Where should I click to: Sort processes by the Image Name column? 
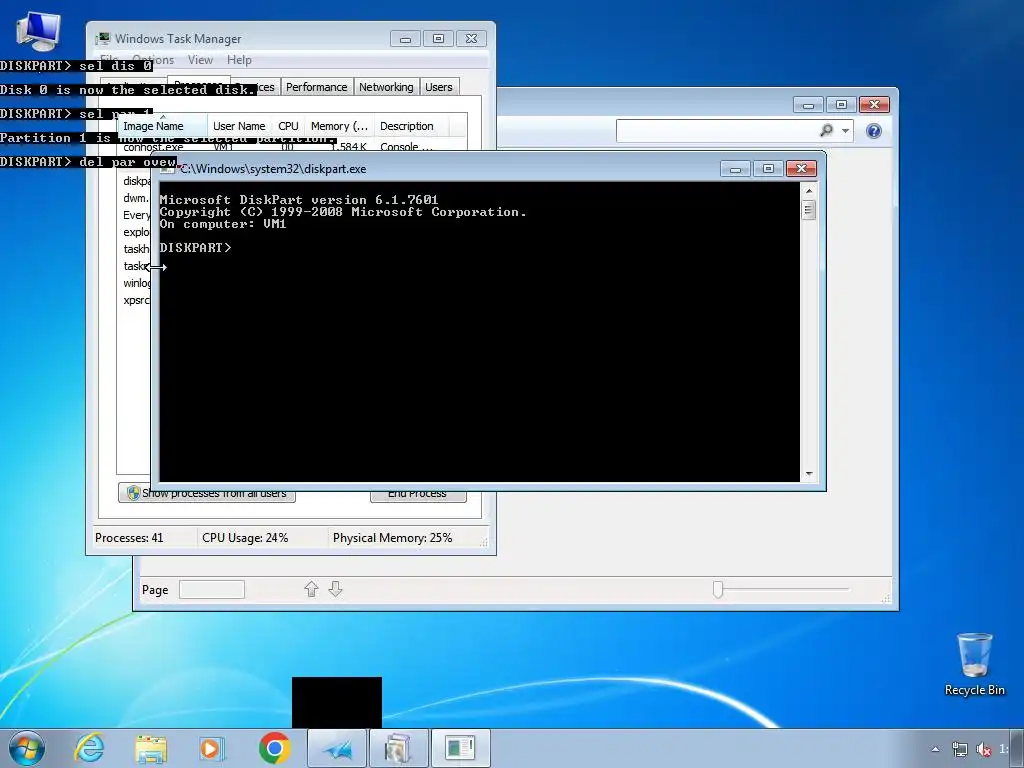[x=162, y=126]
